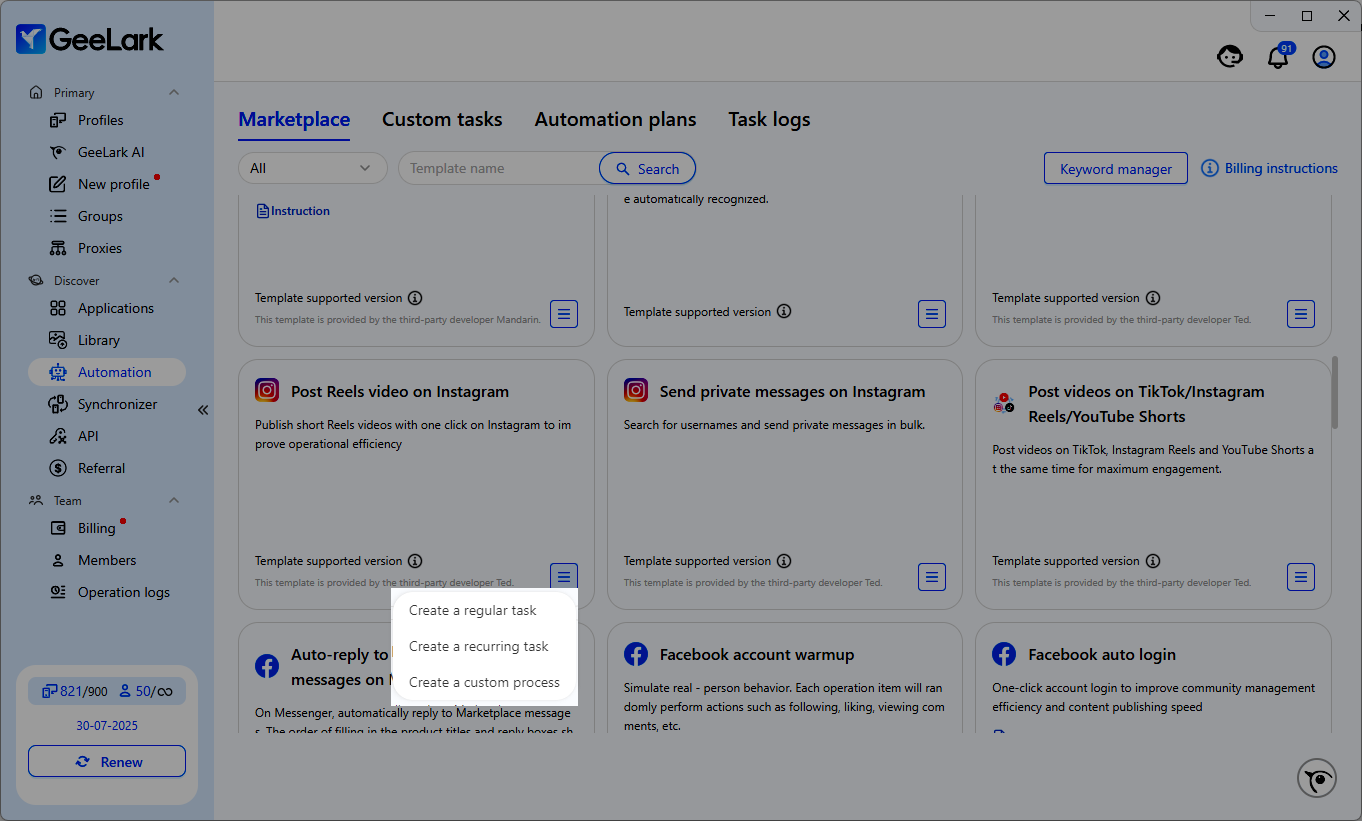Collapse the Discover section
The width and height of the screenshot is (1362, 821).
[x=174, y=280]
